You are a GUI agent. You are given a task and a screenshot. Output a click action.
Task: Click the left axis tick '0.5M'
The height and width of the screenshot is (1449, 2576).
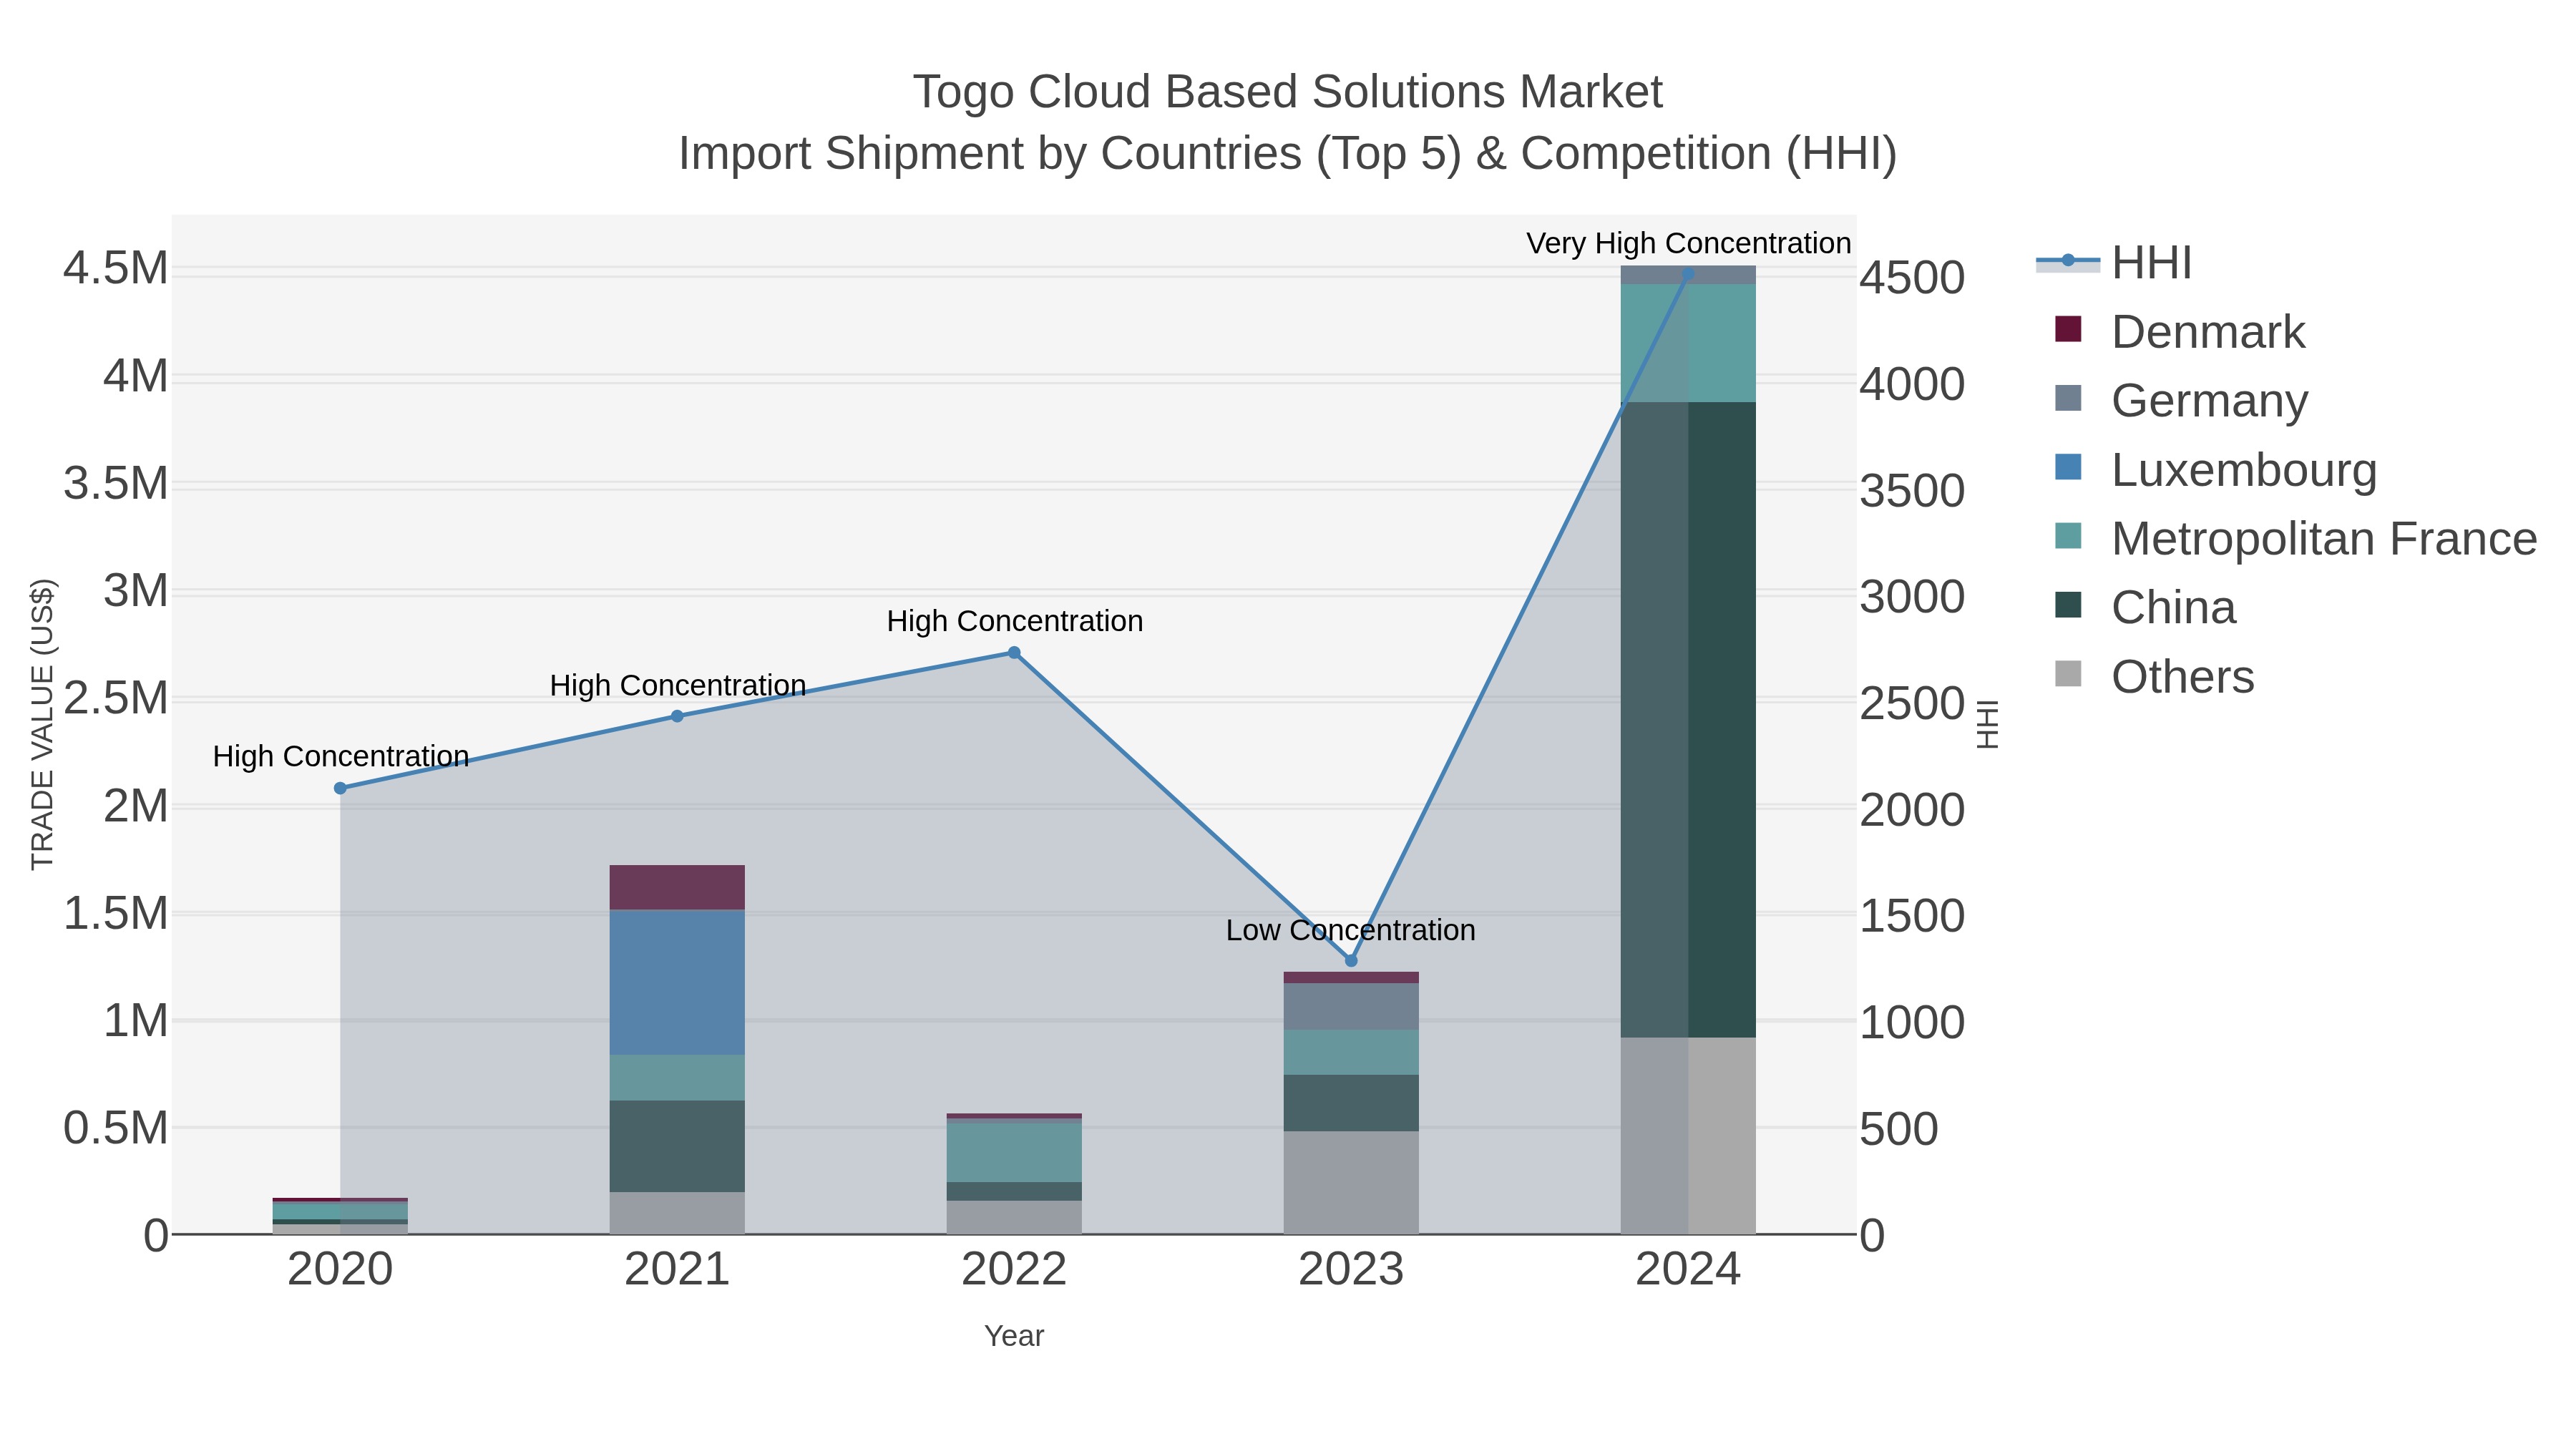[x=116, y=1128]
